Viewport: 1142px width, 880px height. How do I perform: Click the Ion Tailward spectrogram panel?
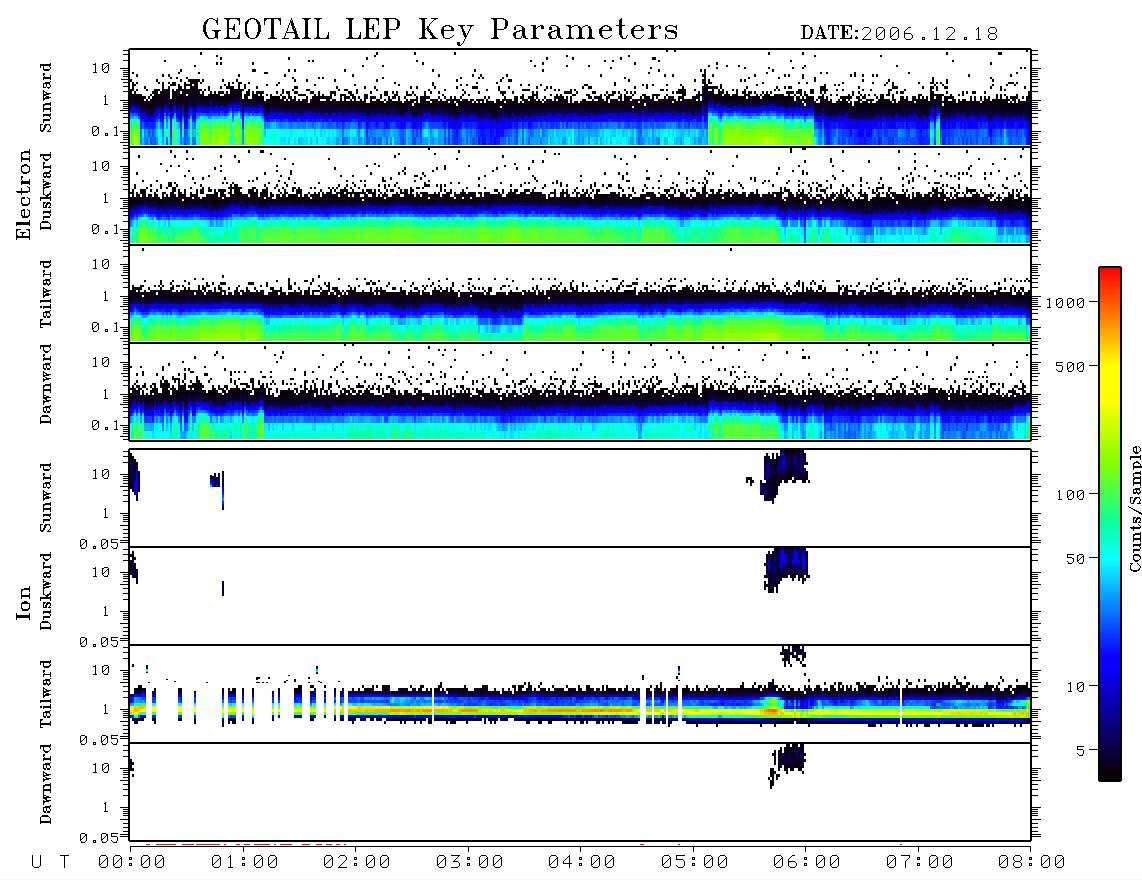click(580, 694)
